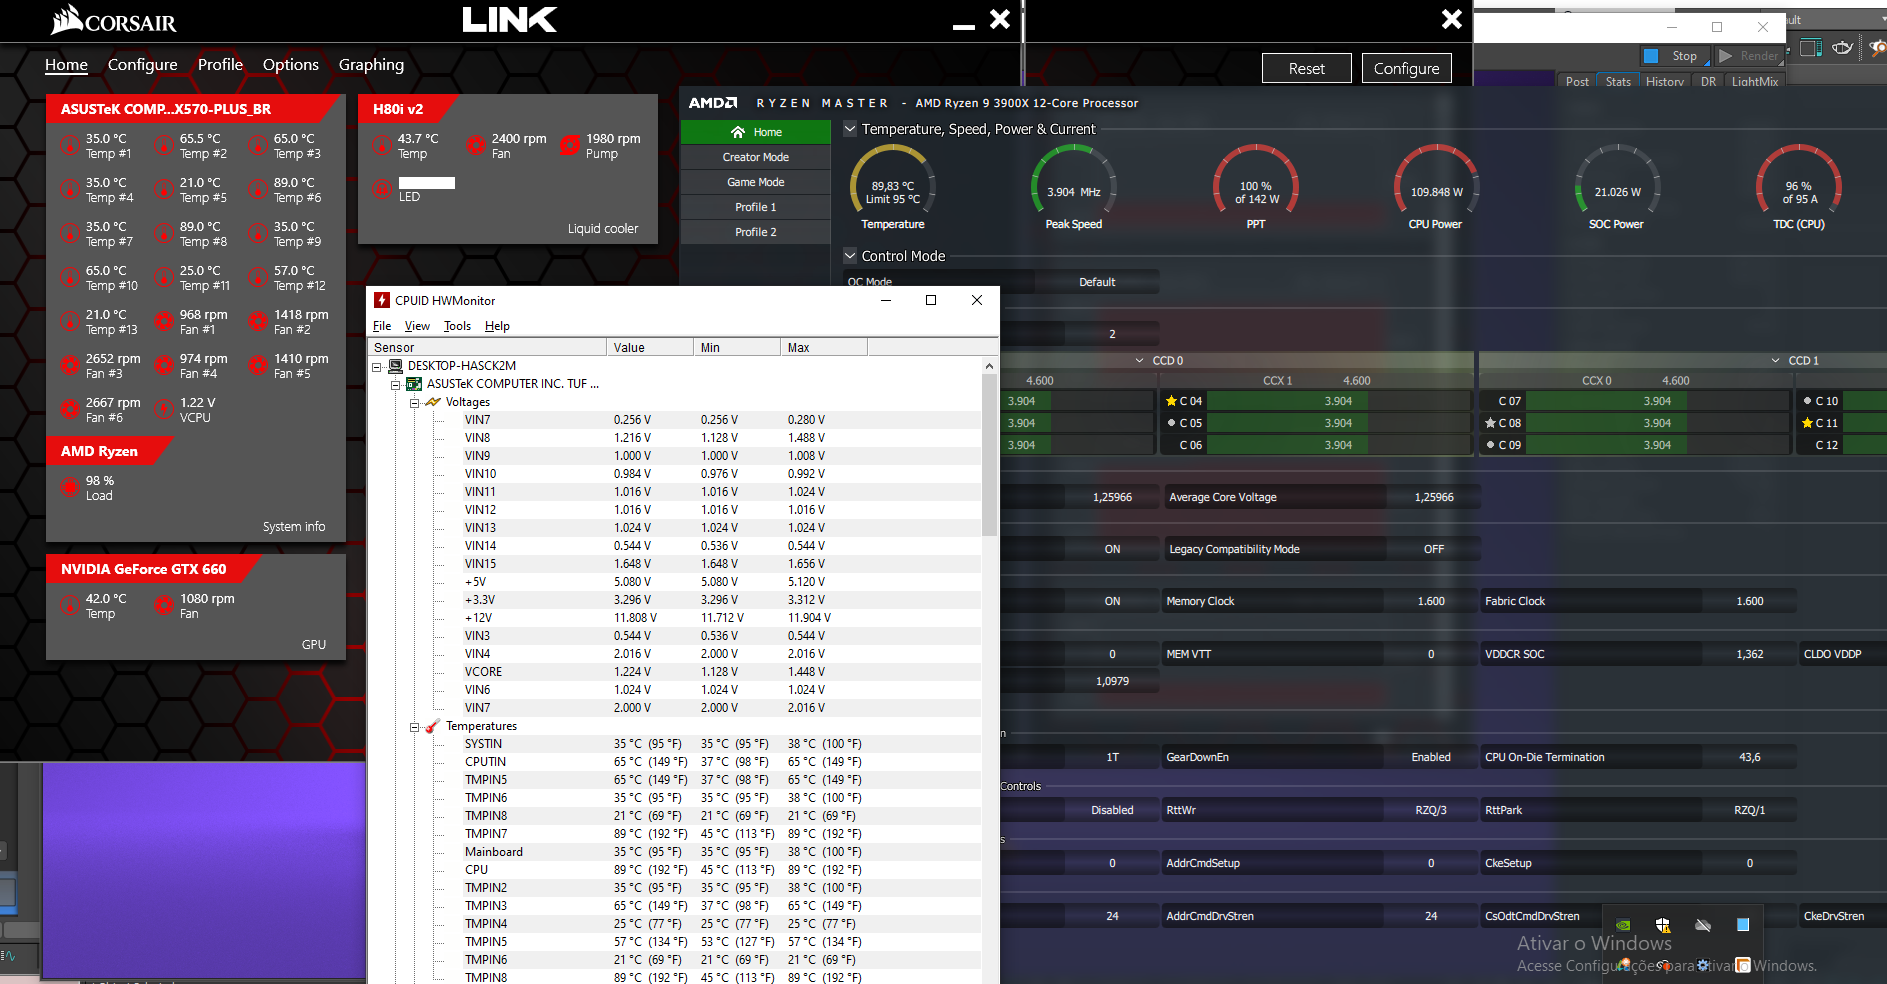Collapse the Temperatures tree node
1887x984 pixels.
(414, 727)
